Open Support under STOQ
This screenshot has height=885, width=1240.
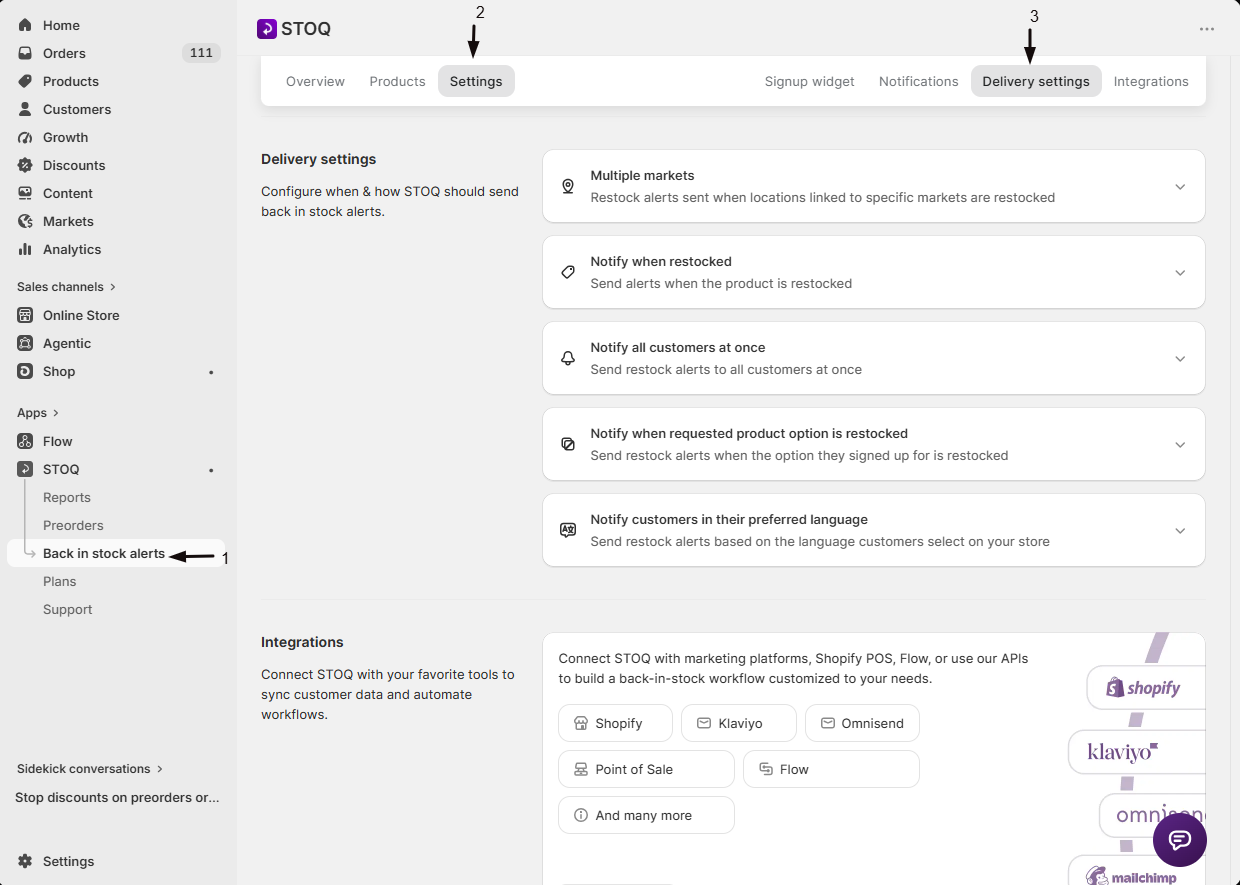68,609
